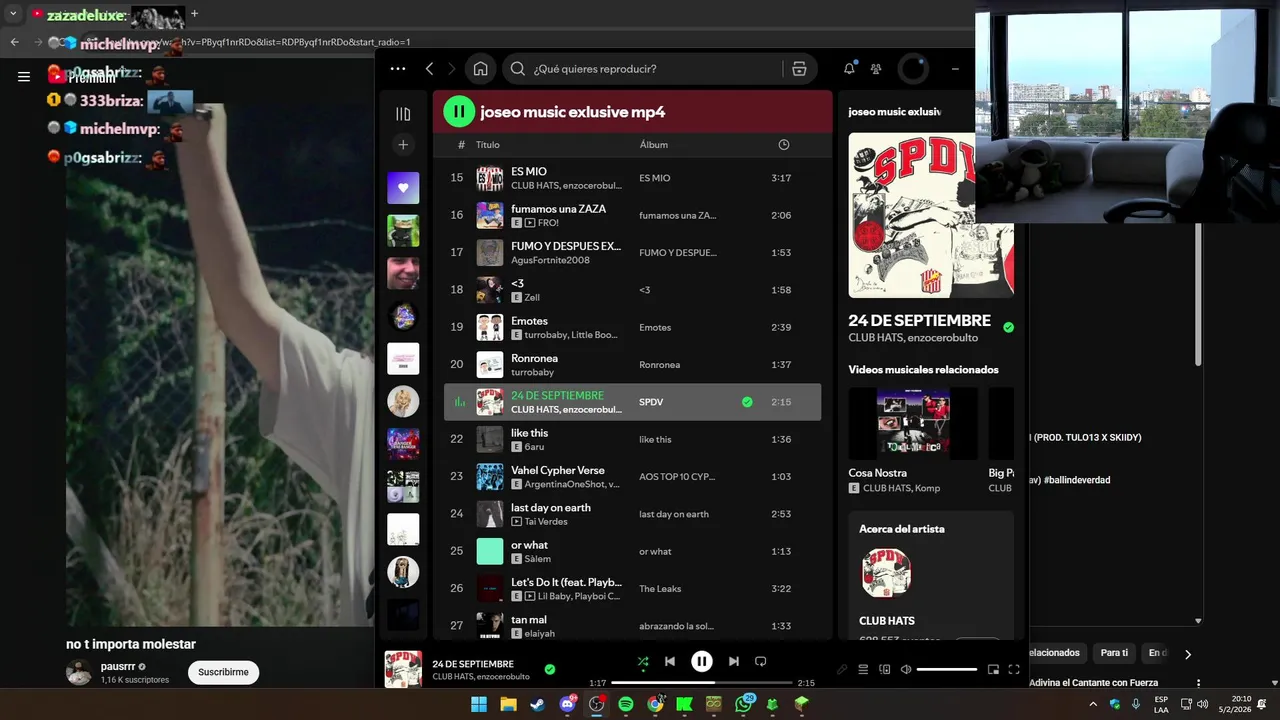Open Discord from the taskbar

click(x=568, y=704)
